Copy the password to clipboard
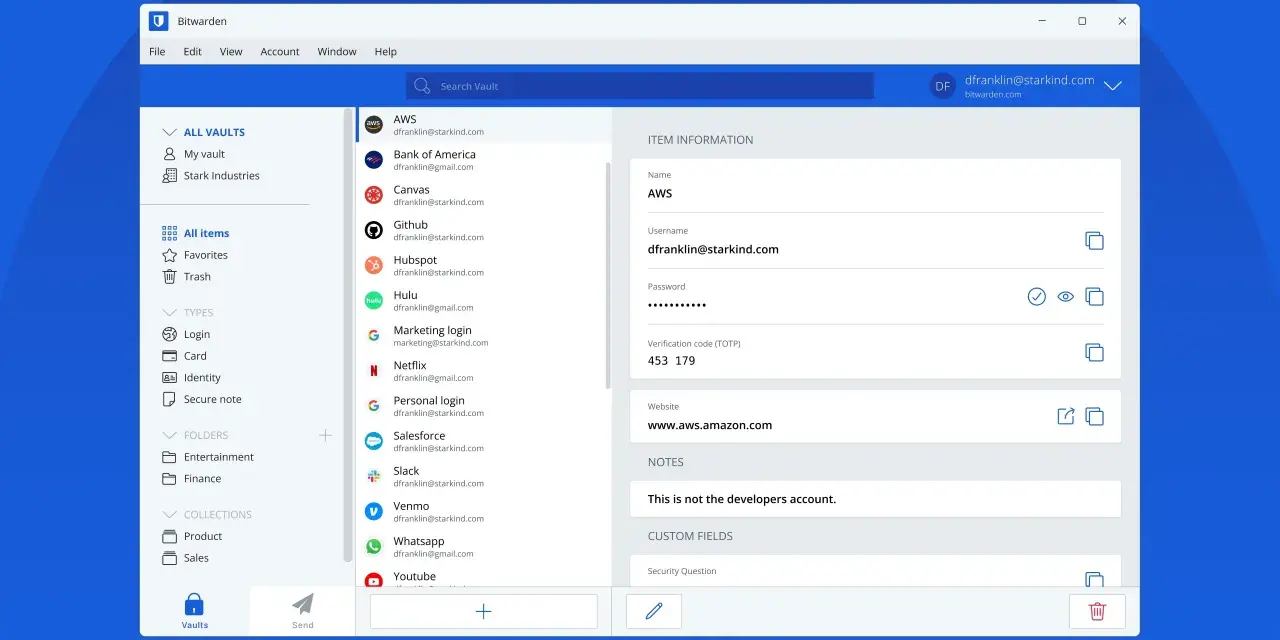The image size is (1280, 640). coord(1094,297)
